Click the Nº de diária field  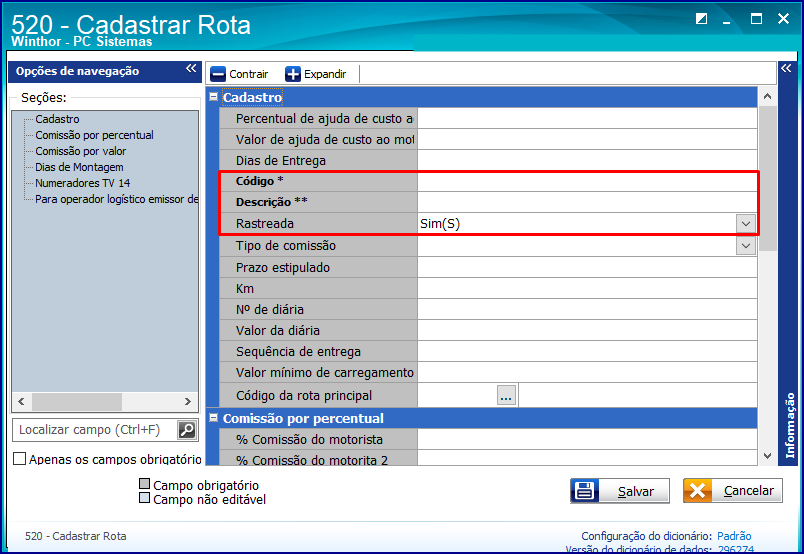(x=587, y=310)
